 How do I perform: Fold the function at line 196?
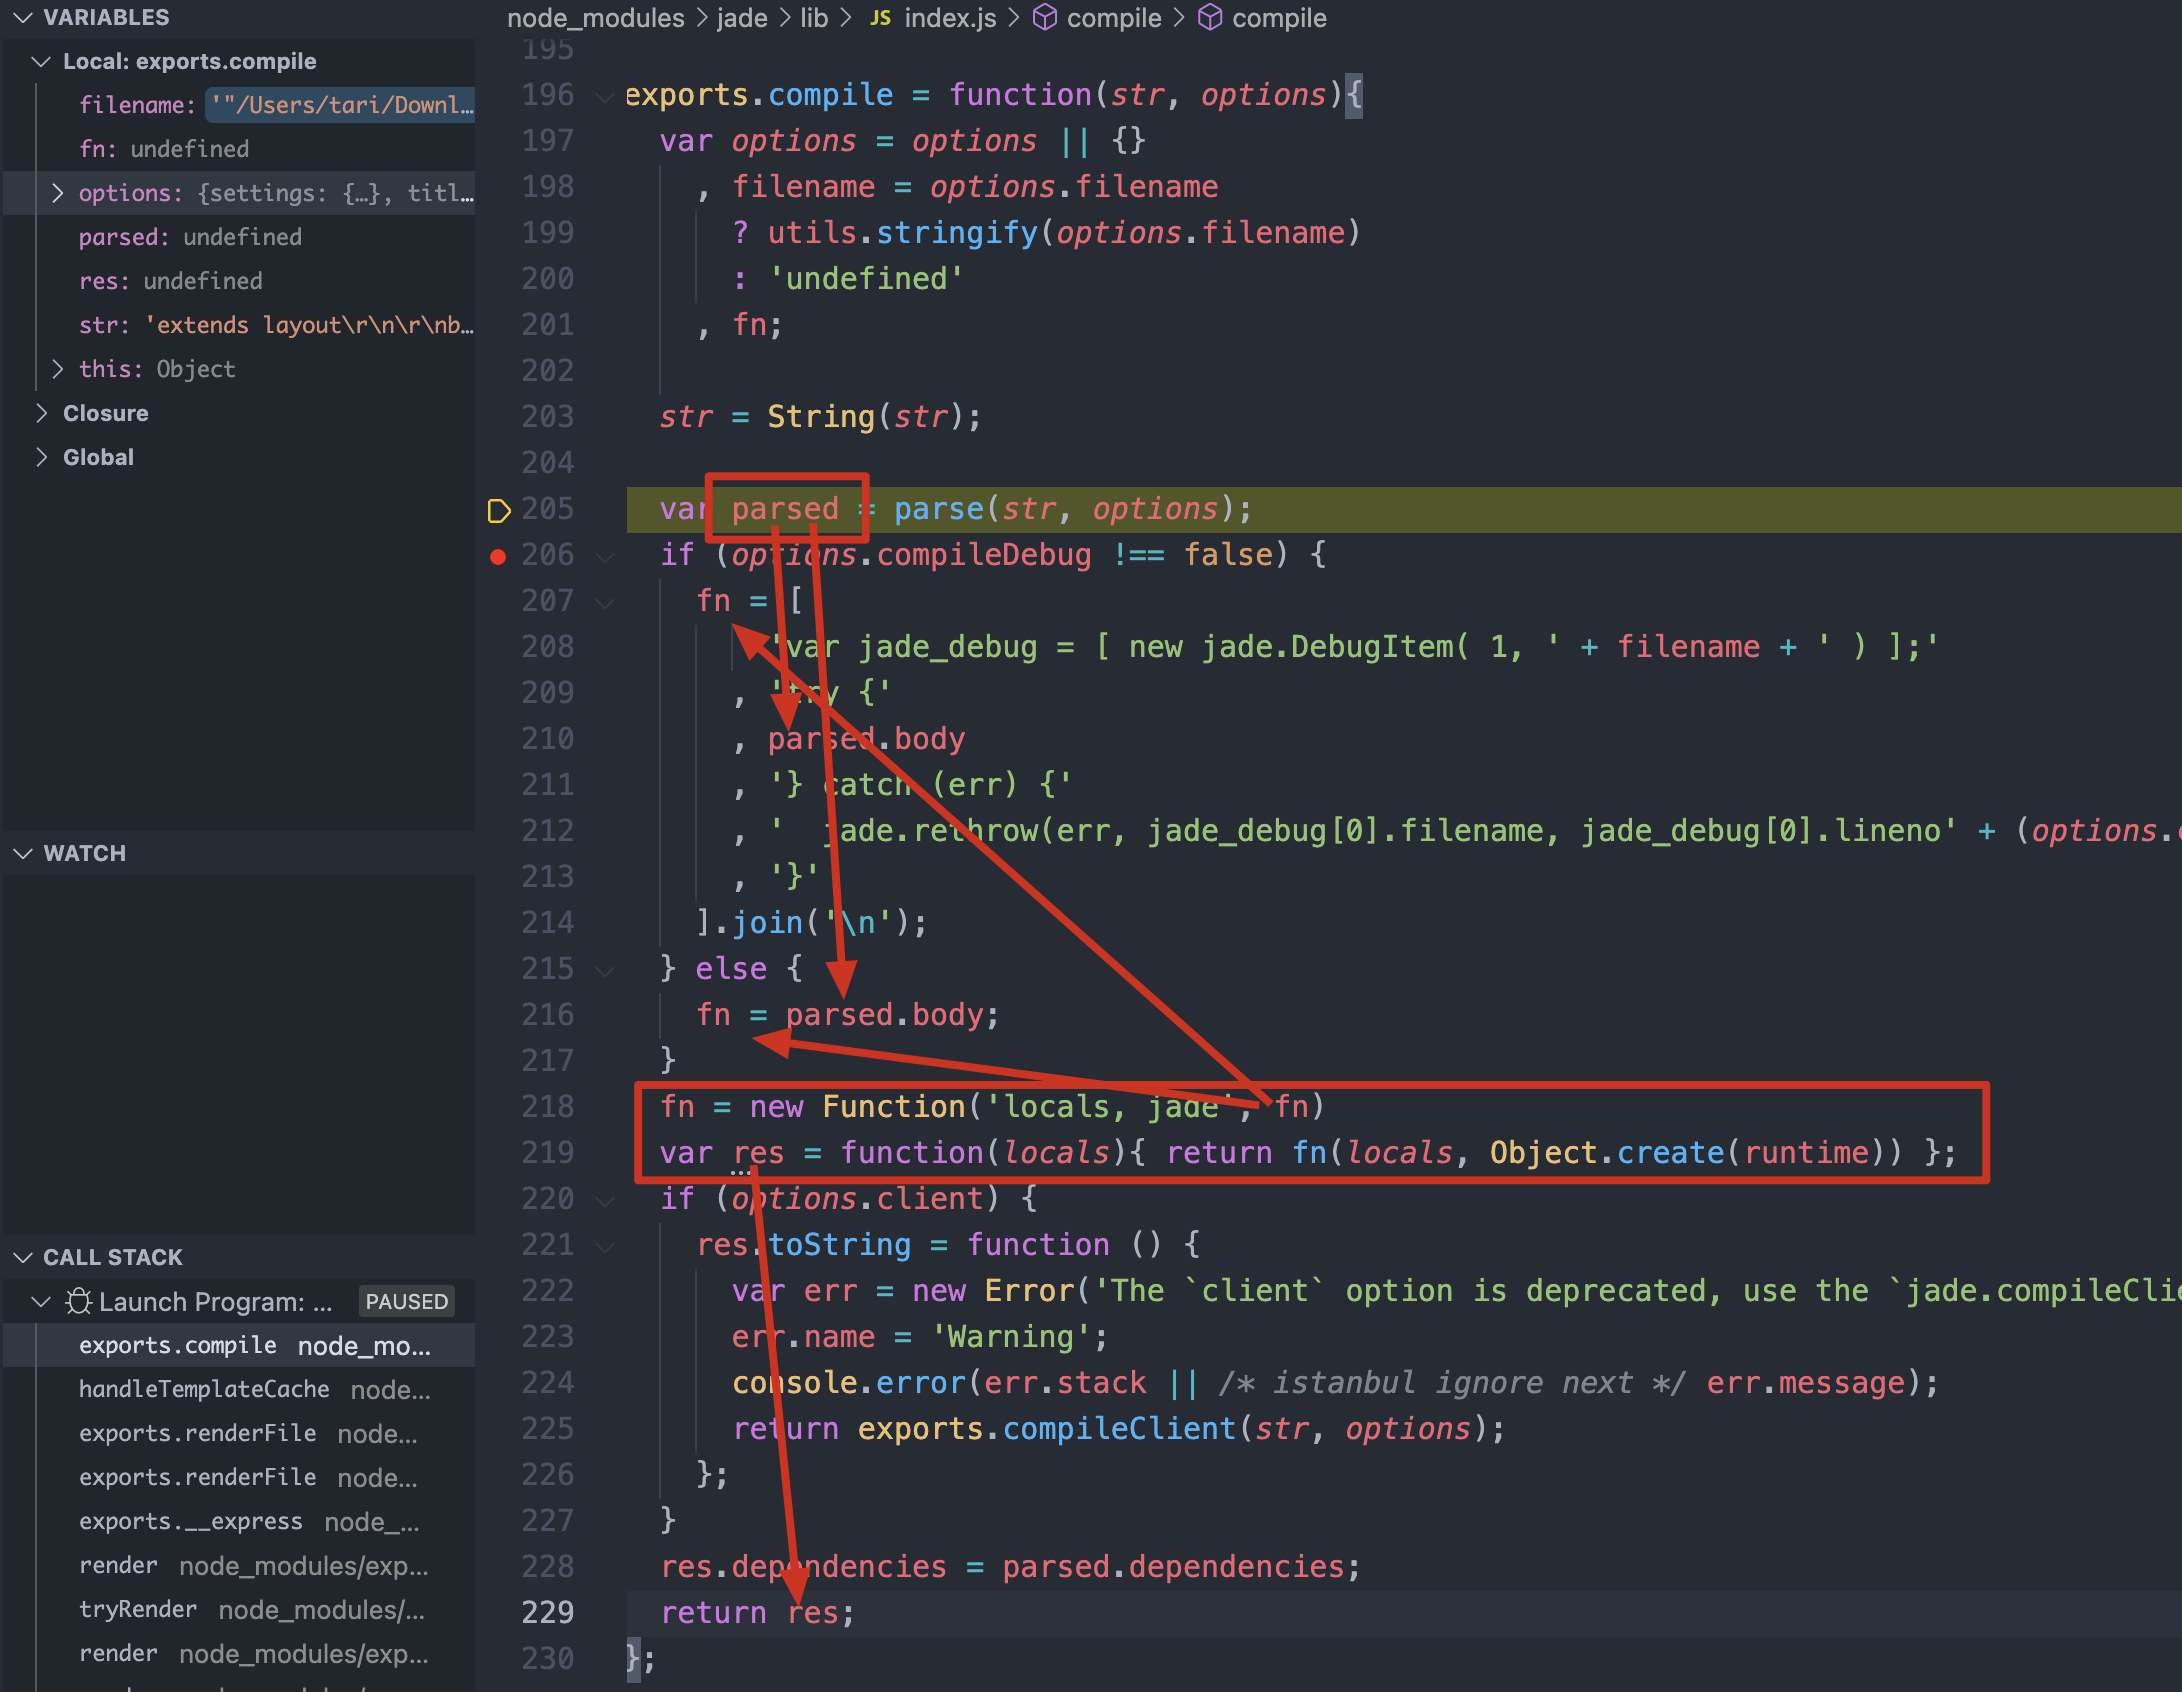click(605, 96)
